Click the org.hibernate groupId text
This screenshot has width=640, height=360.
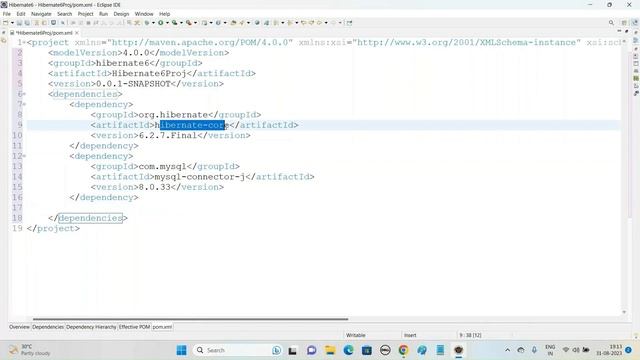[173, 115]
